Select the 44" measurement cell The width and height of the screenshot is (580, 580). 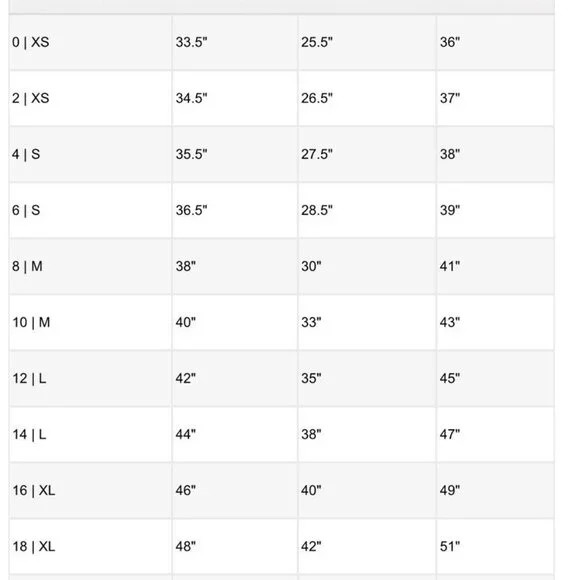point(235,434)
